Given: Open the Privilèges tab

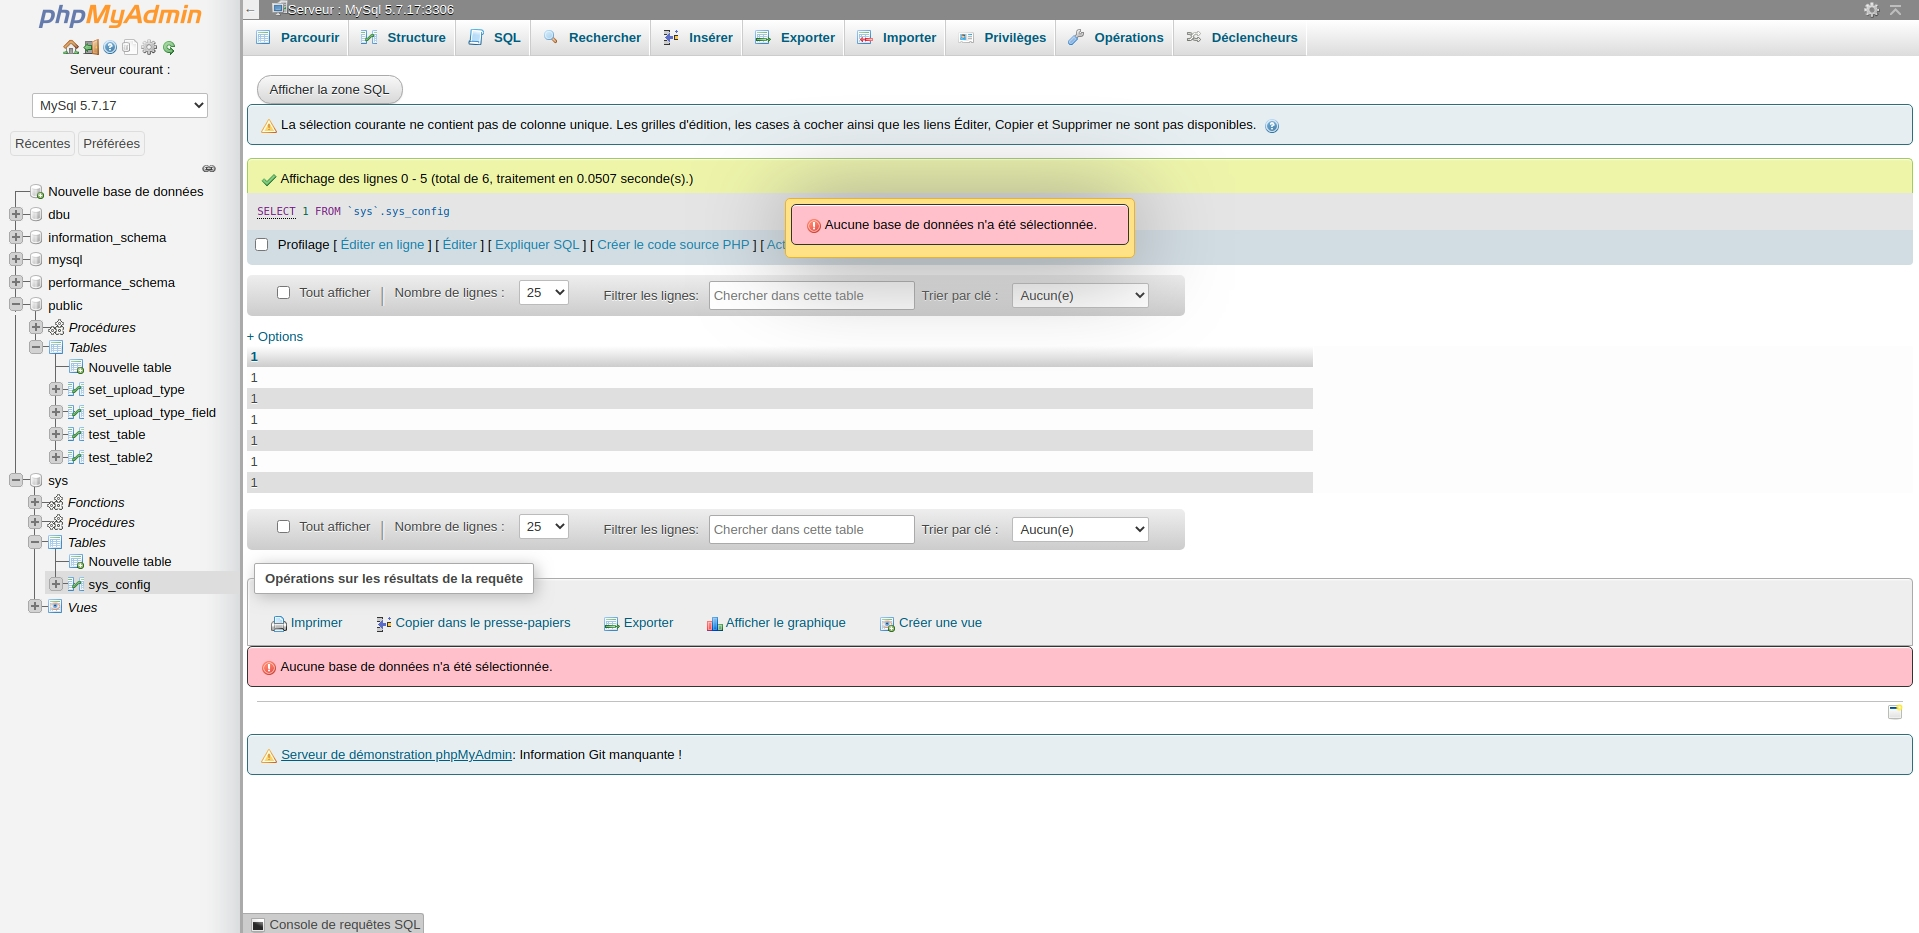Looking at the screenshot, I should [1000, 37].
